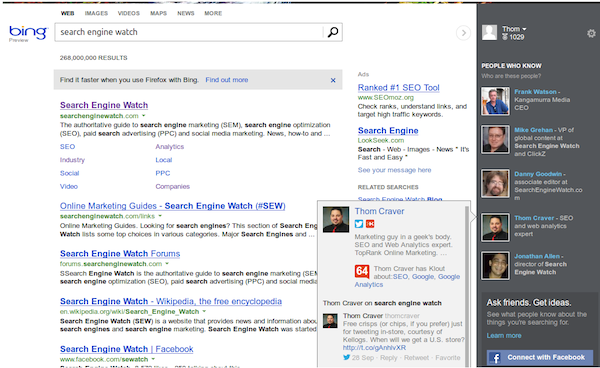Click the round right-arrow sidebar button

coord(463,33)
